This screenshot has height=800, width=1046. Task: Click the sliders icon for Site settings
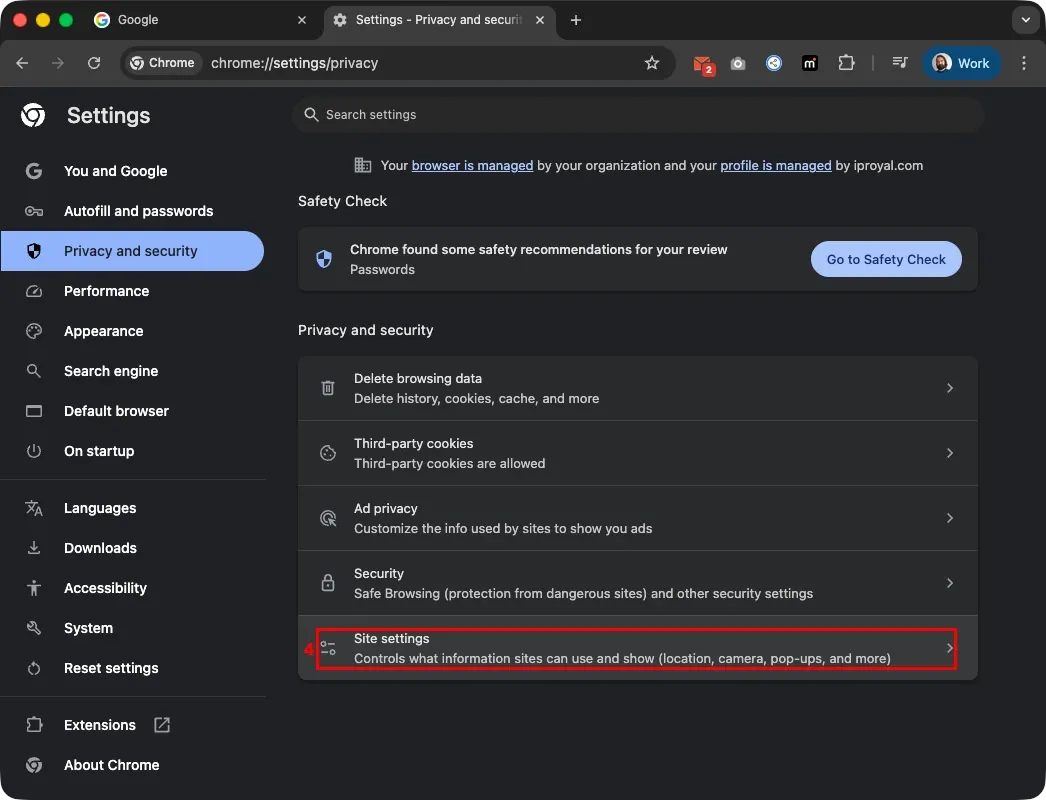click(x=328, y=648)
